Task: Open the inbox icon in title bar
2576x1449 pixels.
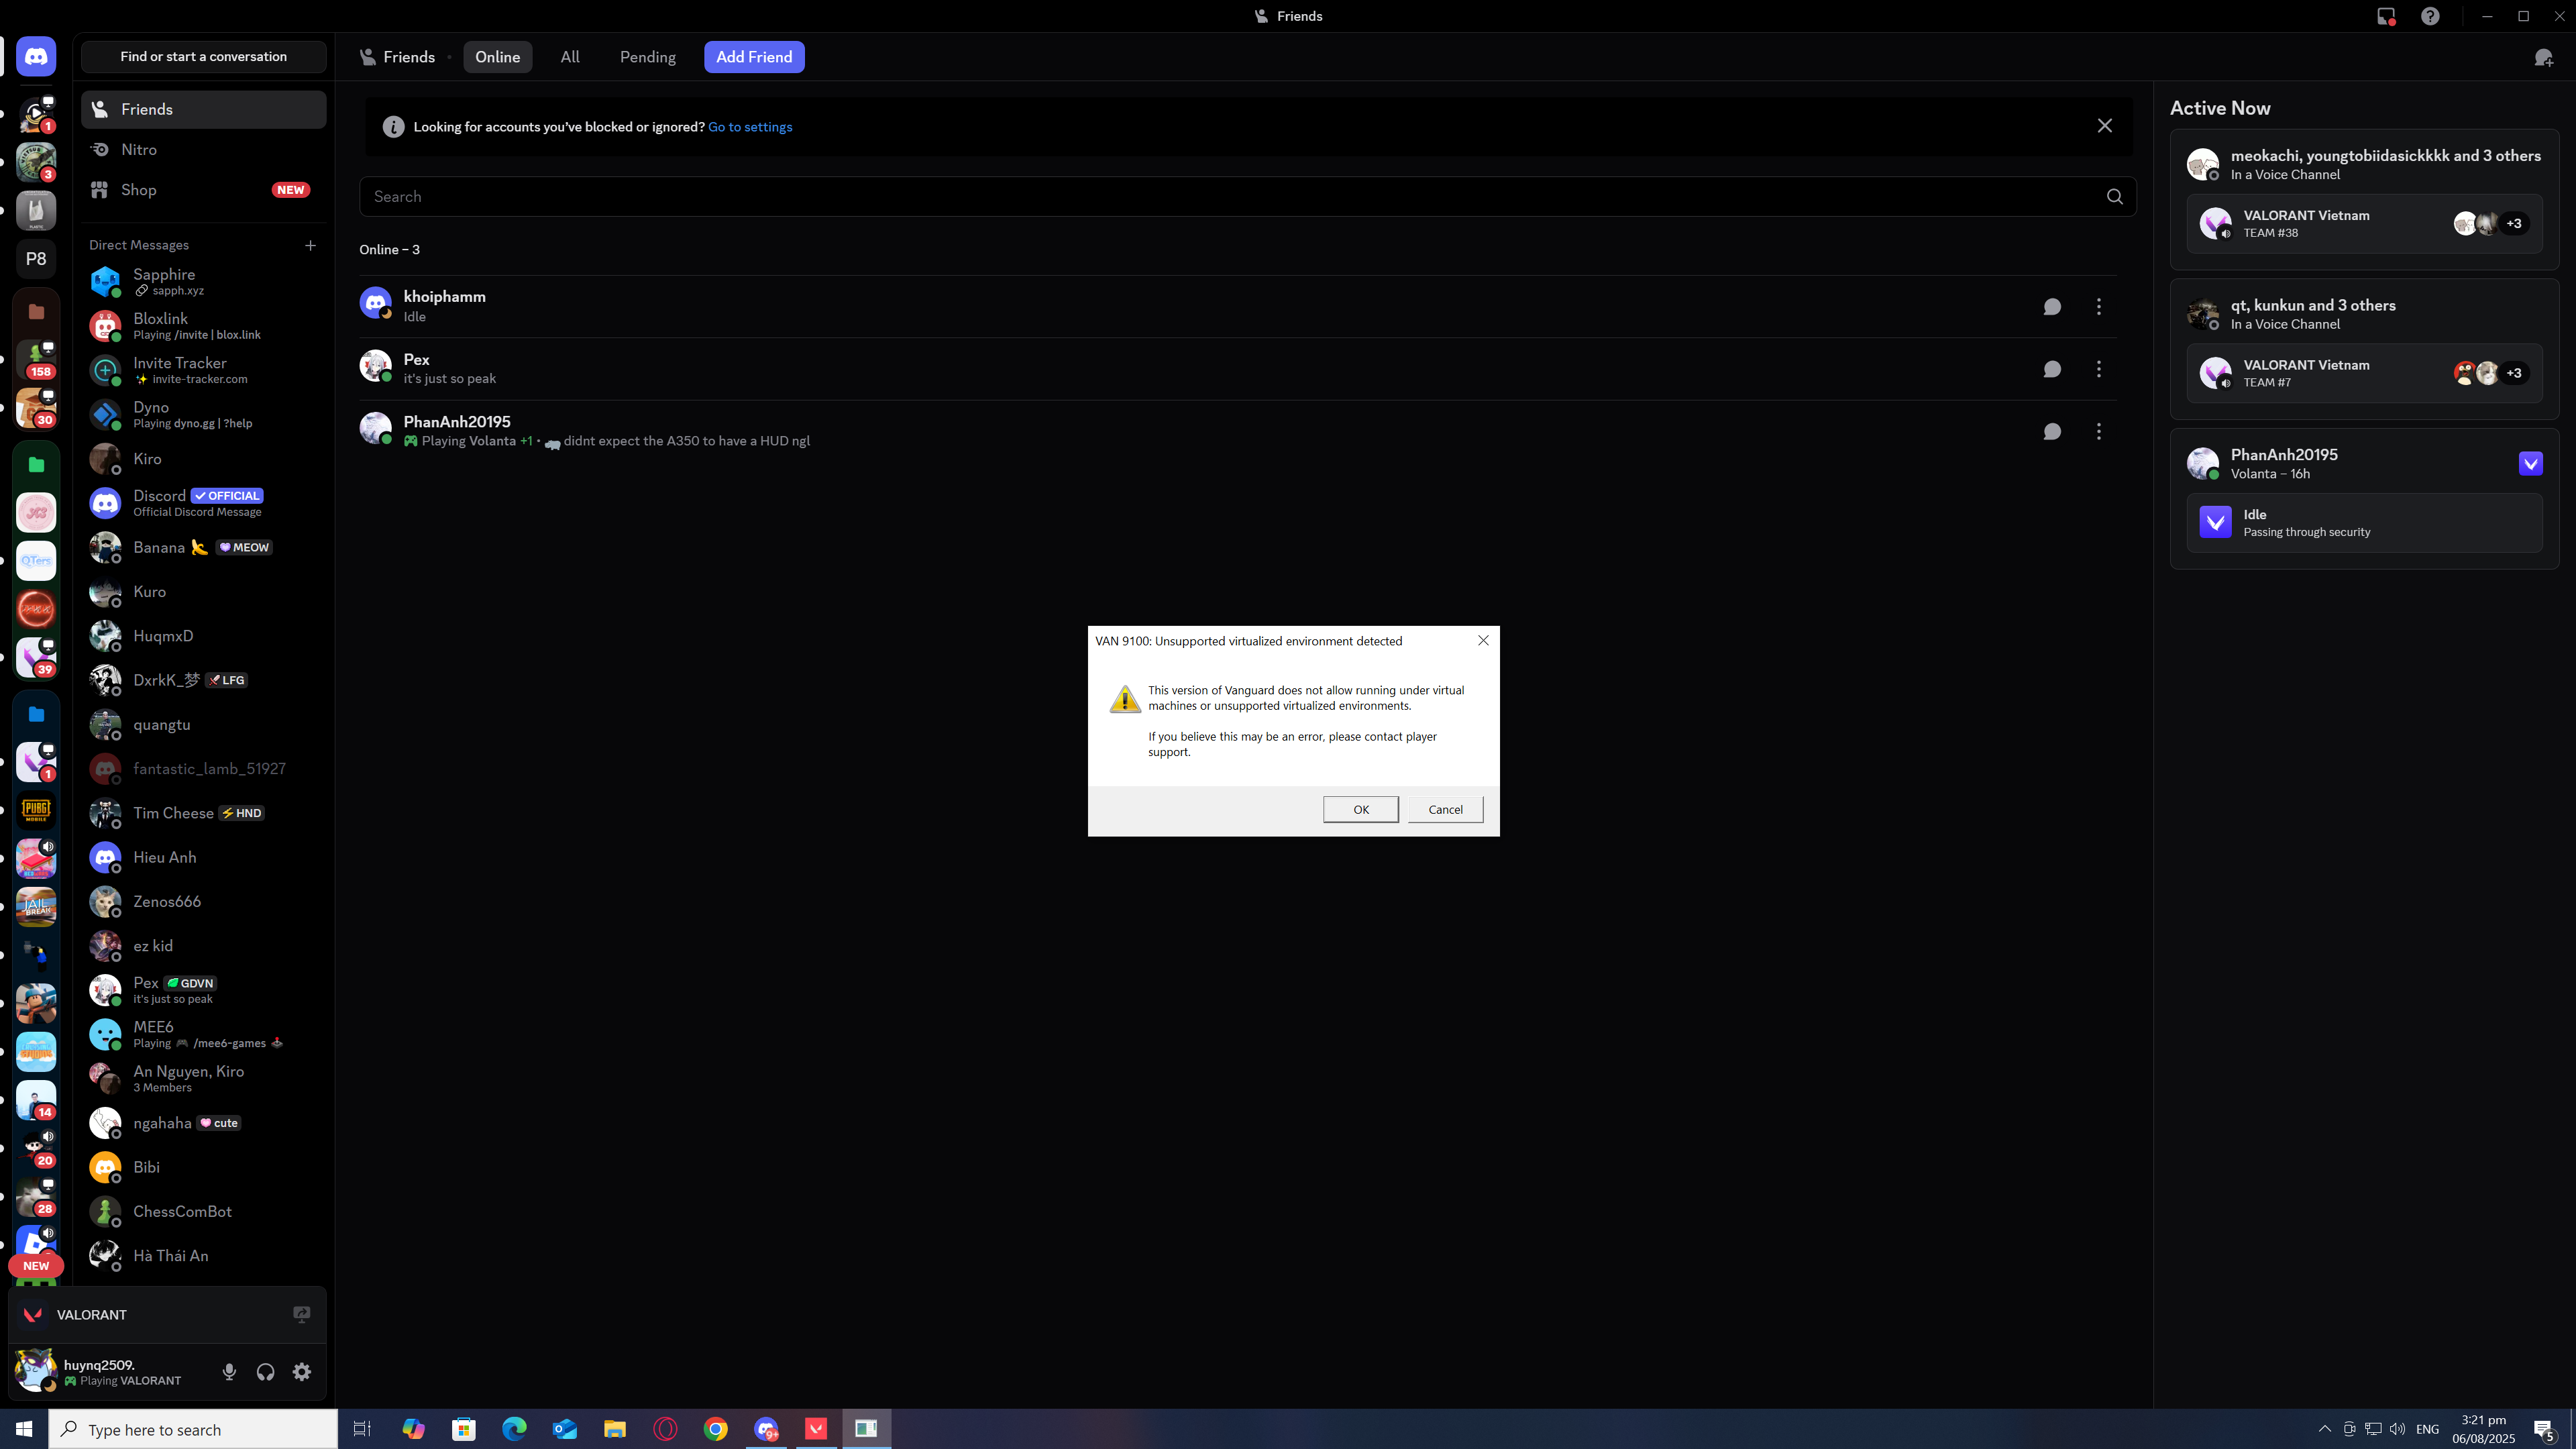Action: coord(2386,16)
